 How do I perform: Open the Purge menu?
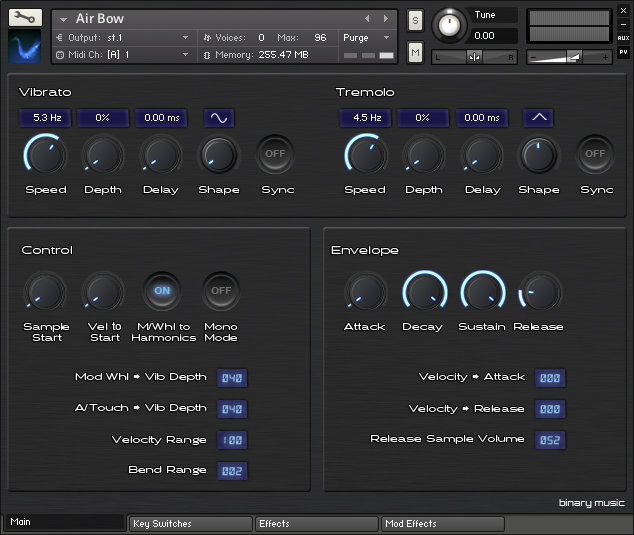coord(366,38)
